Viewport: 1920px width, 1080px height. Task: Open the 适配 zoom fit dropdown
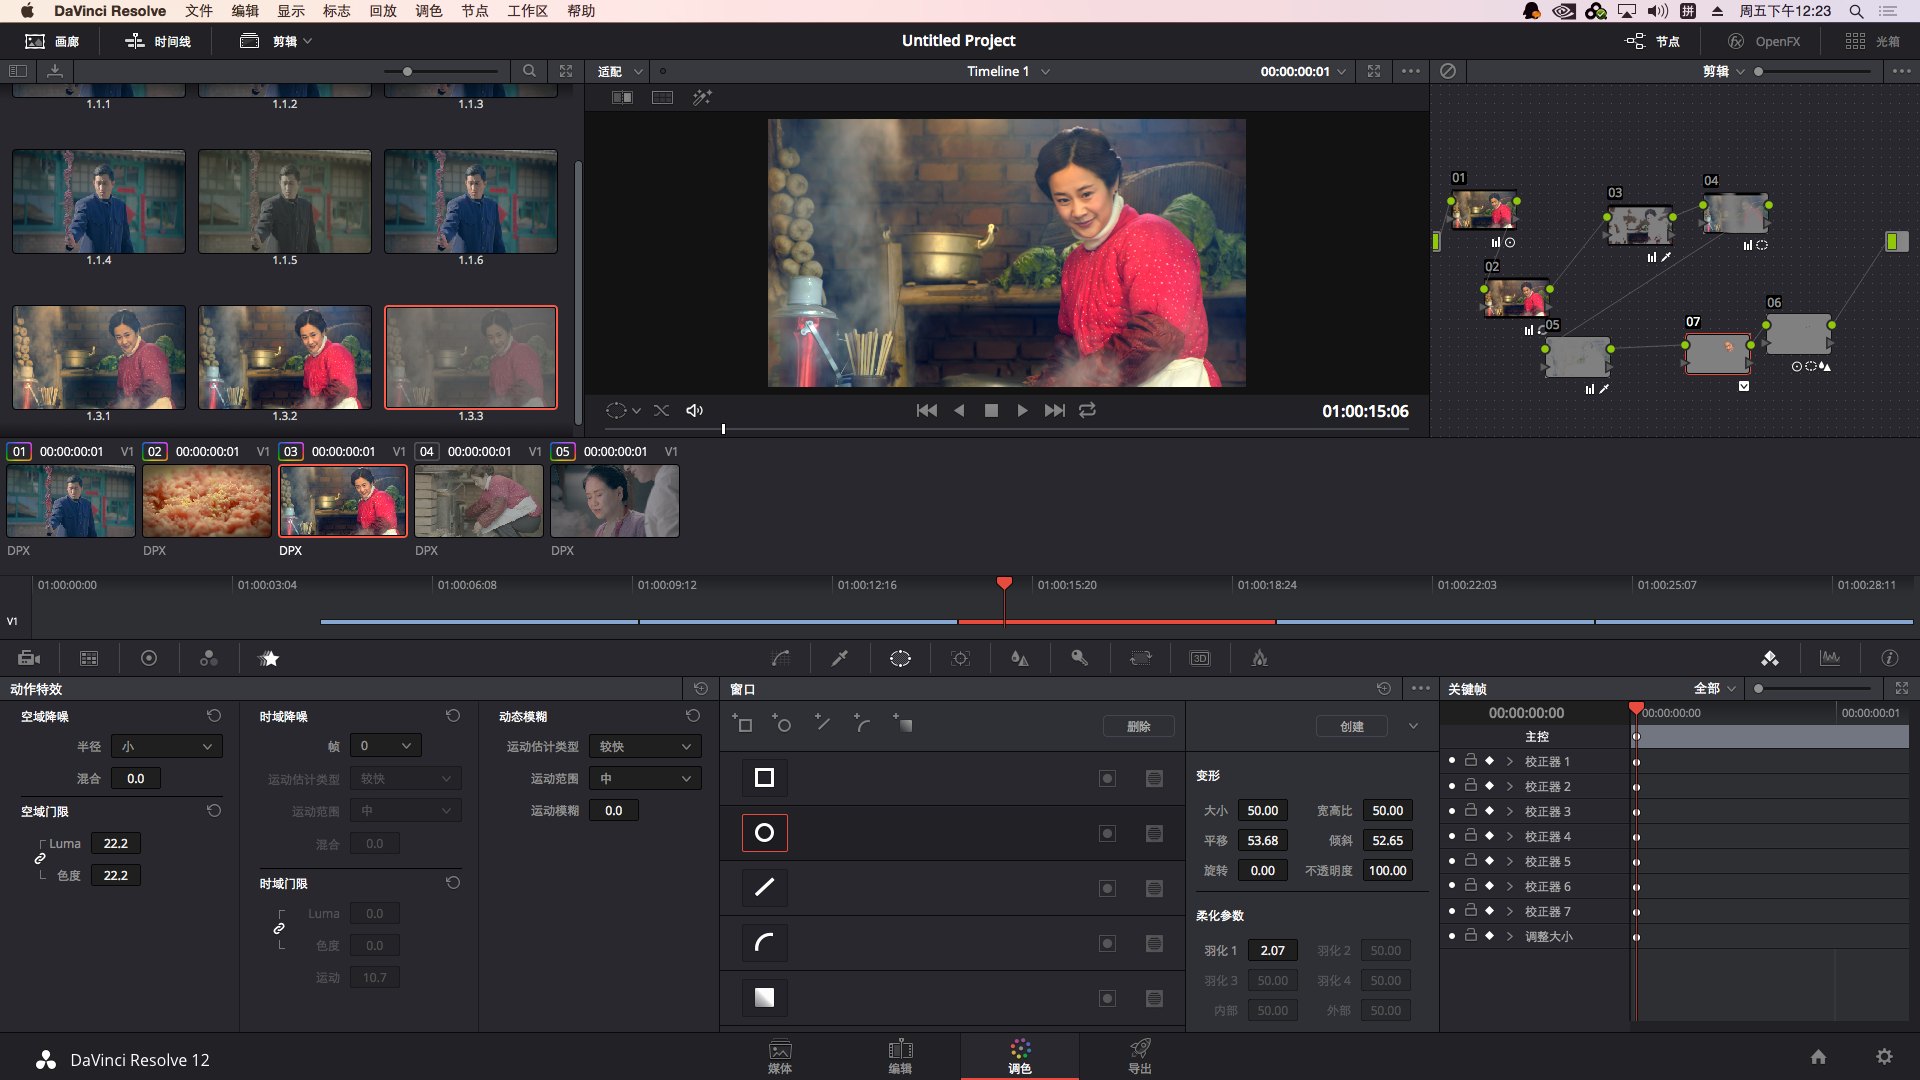(x=620, y=71)
